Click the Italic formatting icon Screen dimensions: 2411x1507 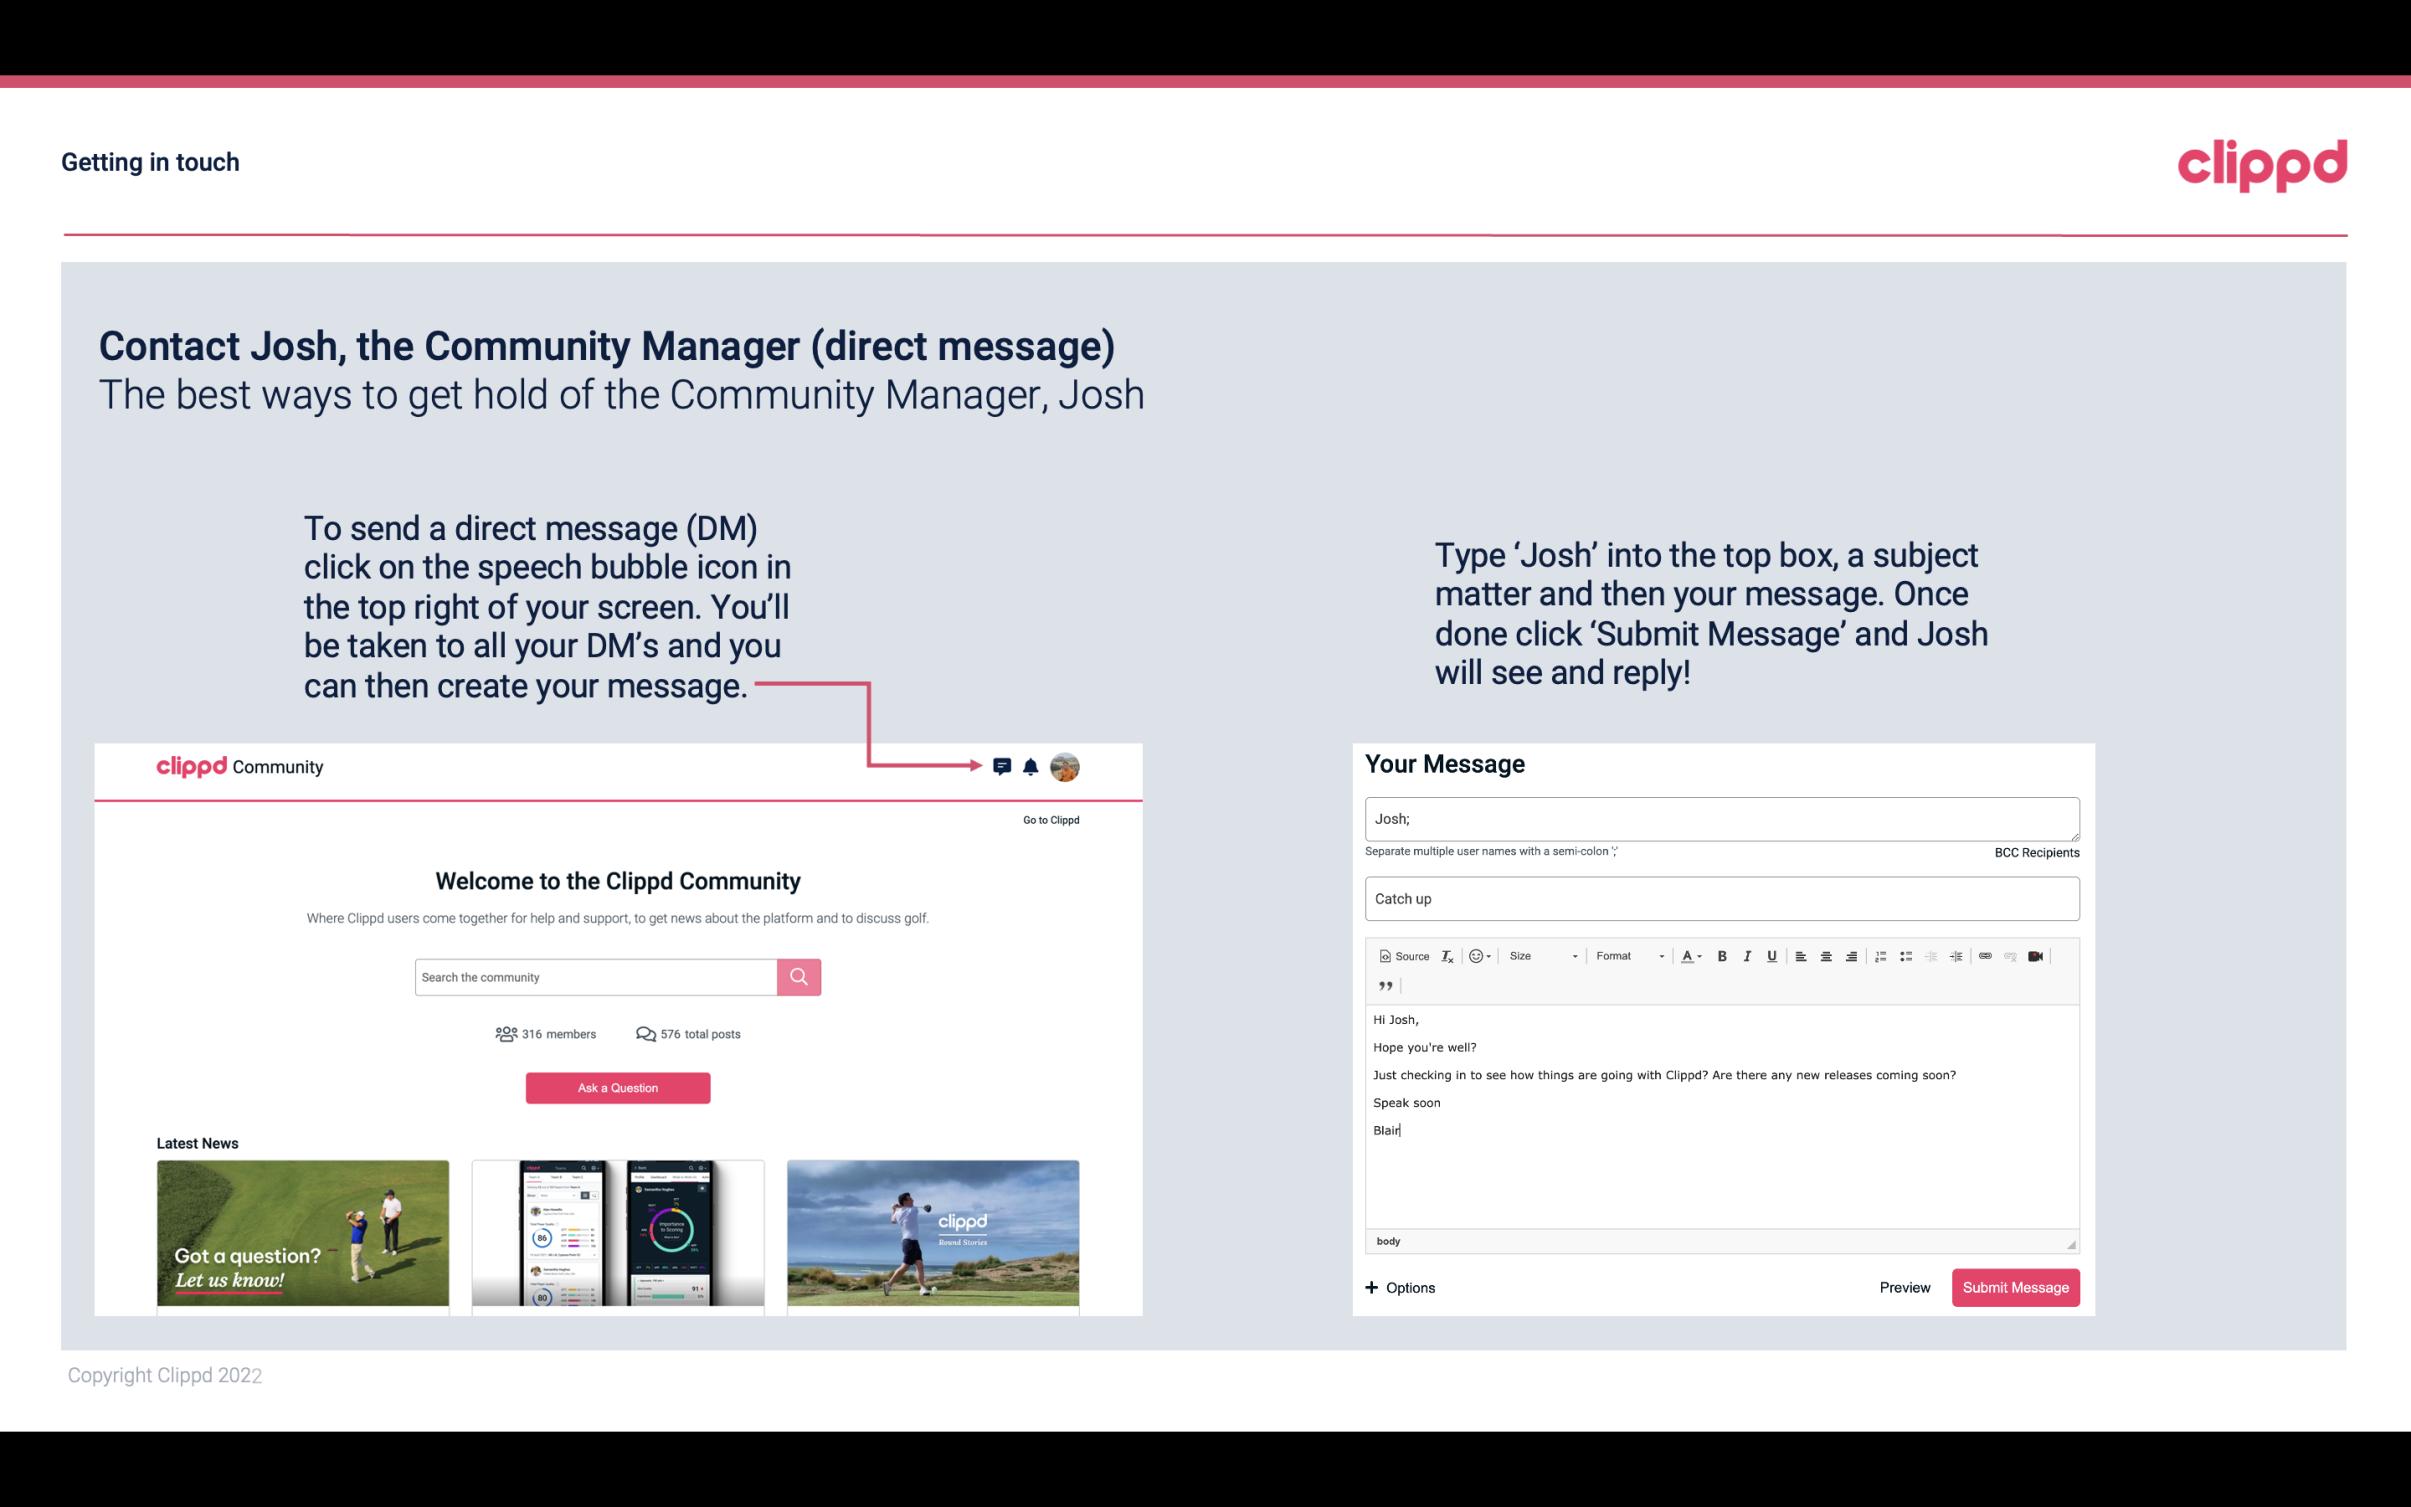[x=1748, y=955]
